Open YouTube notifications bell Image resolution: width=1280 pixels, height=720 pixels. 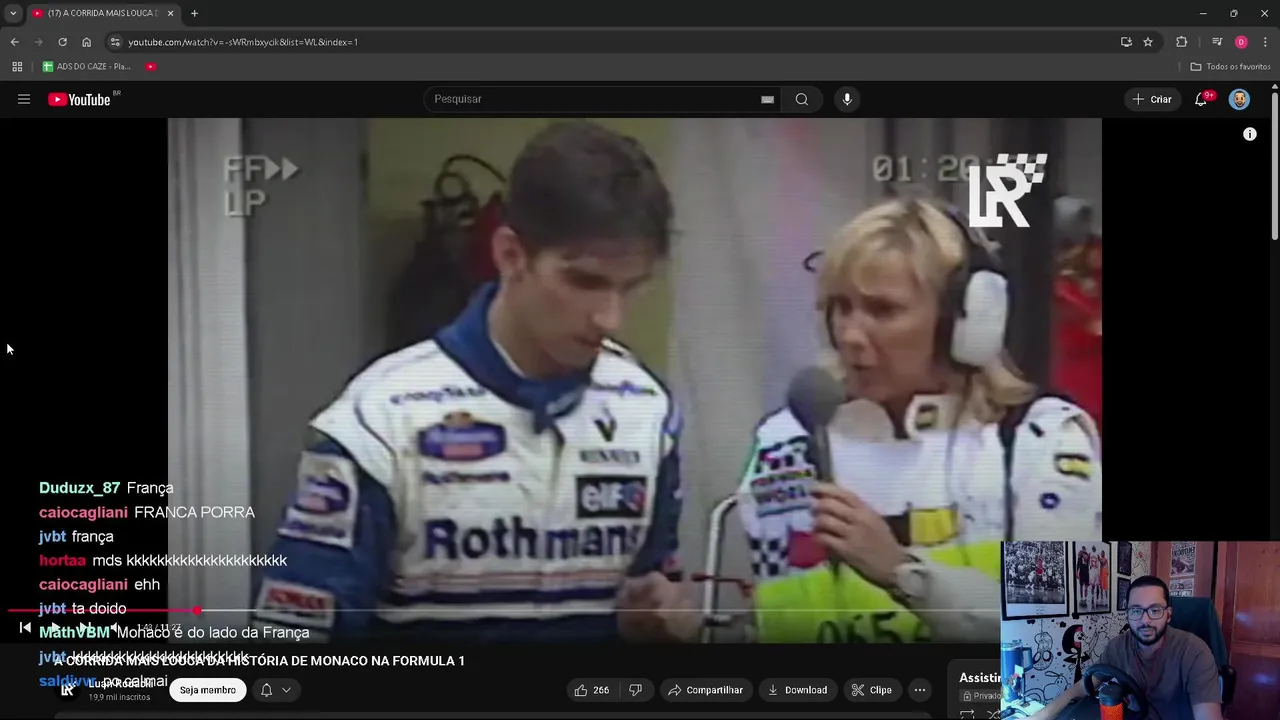click(x=1201, y=99)
